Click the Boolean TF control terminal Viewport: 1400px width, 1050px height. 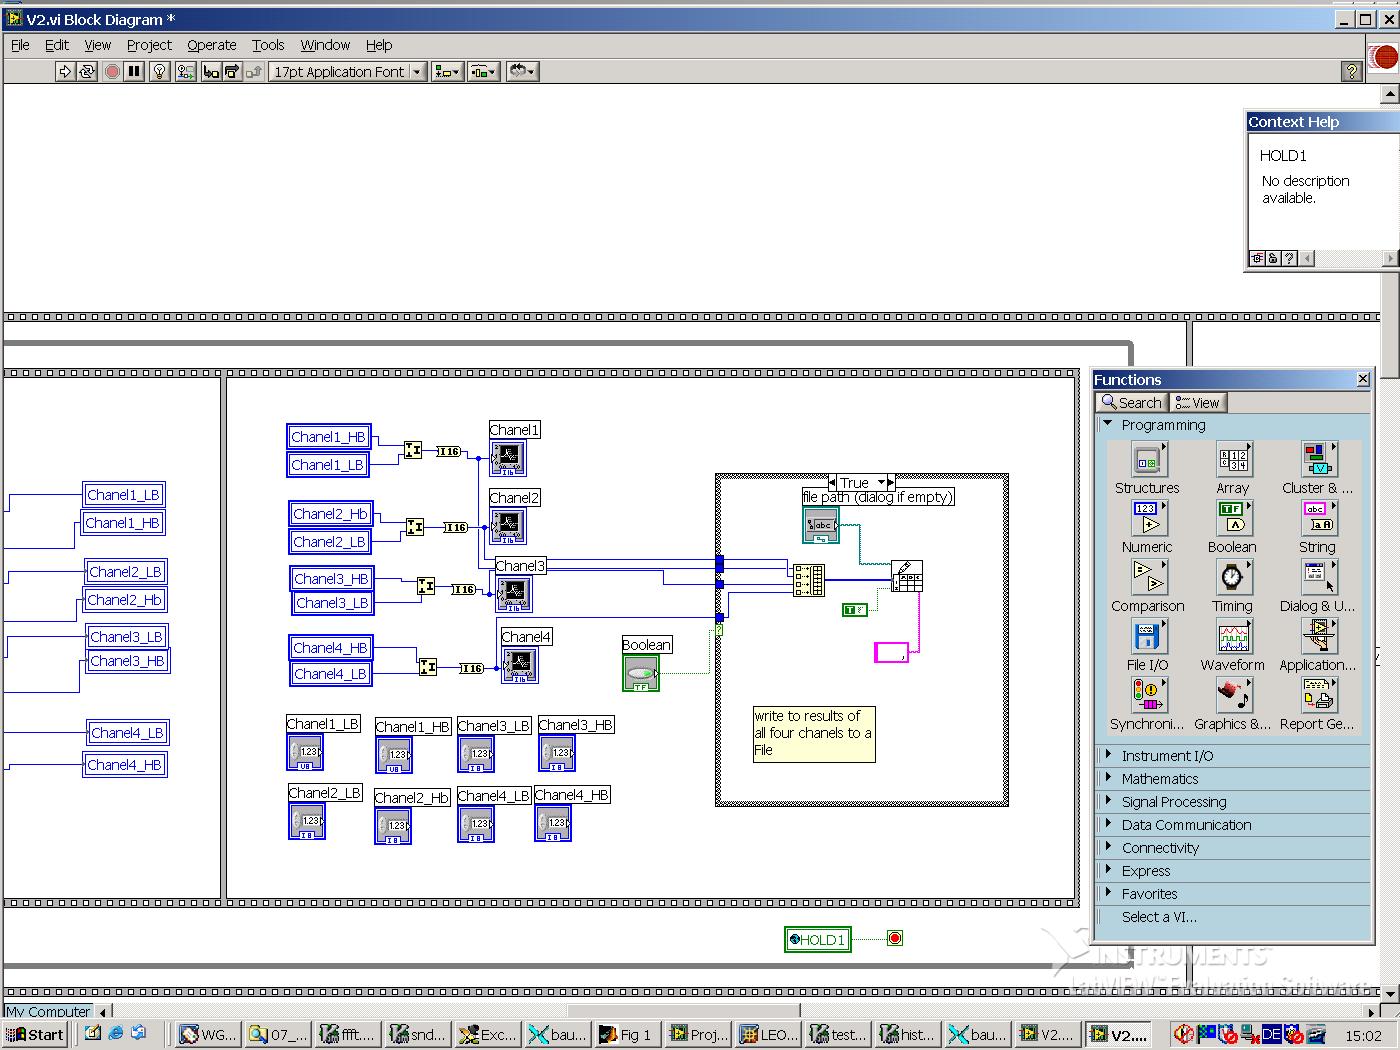tap(640, 673)
